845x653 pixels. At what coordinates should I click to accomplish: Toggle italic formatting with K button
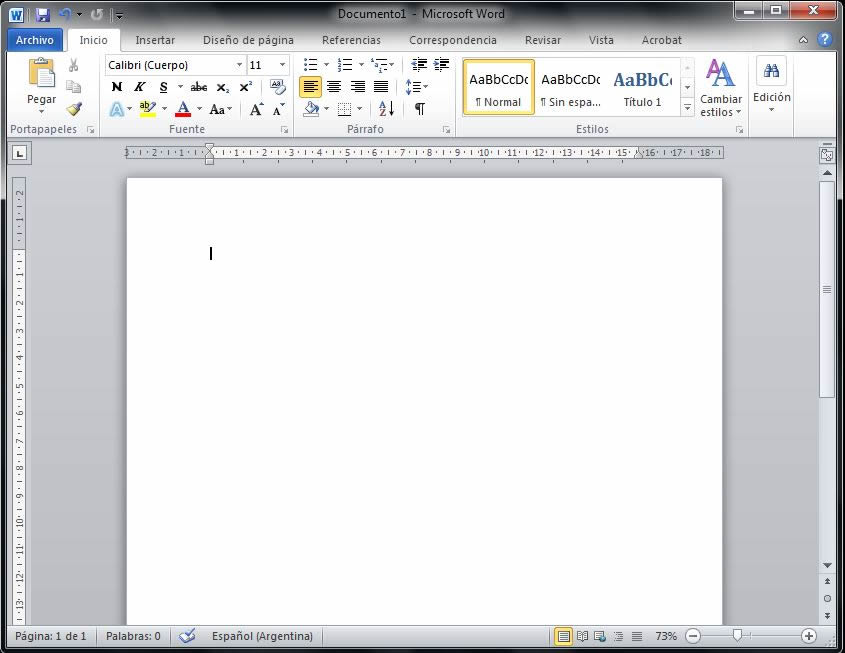pos(140,87)
